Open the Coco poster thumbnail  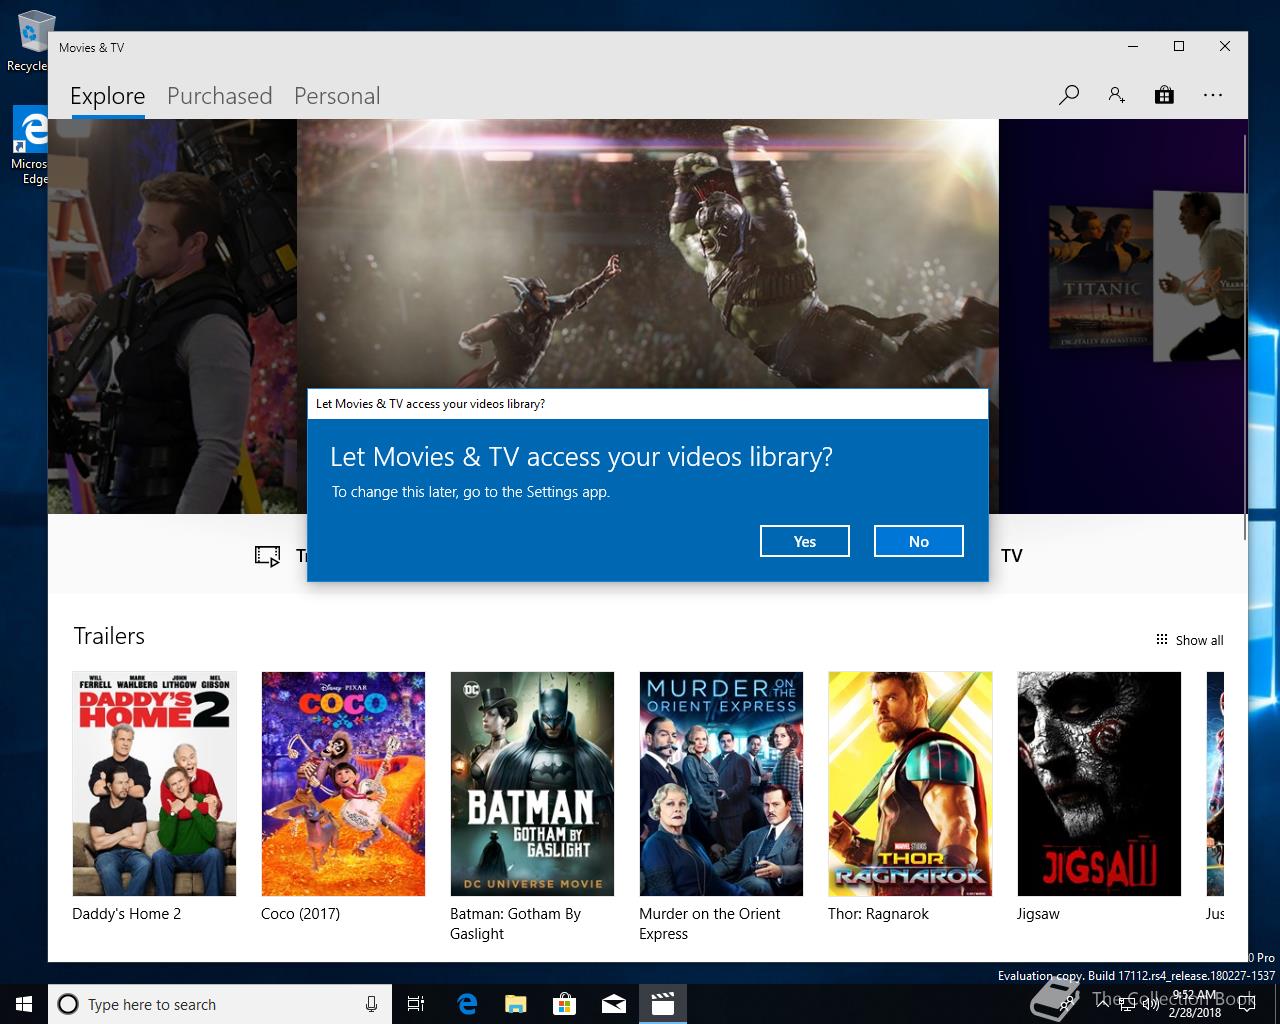(x=343, y=784)
